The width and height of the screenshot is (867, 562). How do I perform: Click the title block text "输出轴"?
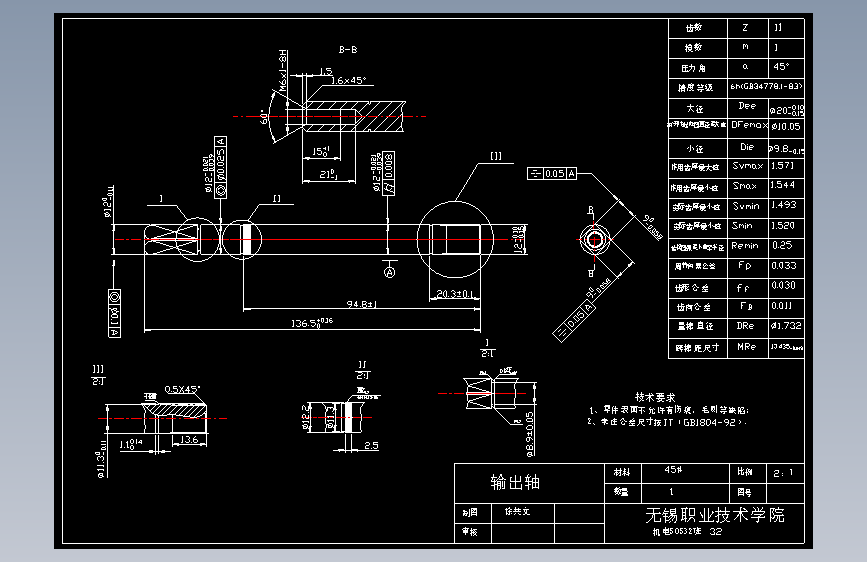(x=515, y=482)
